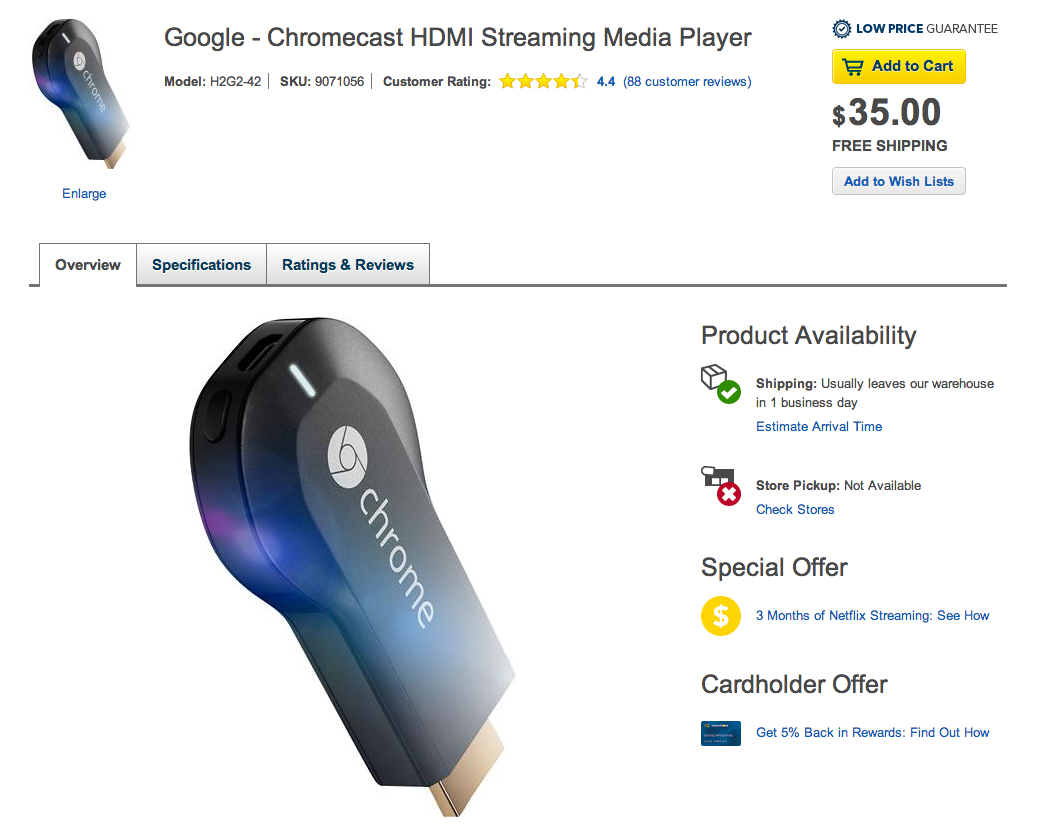Click Estimate Arrival Time link

click(819, 427)
